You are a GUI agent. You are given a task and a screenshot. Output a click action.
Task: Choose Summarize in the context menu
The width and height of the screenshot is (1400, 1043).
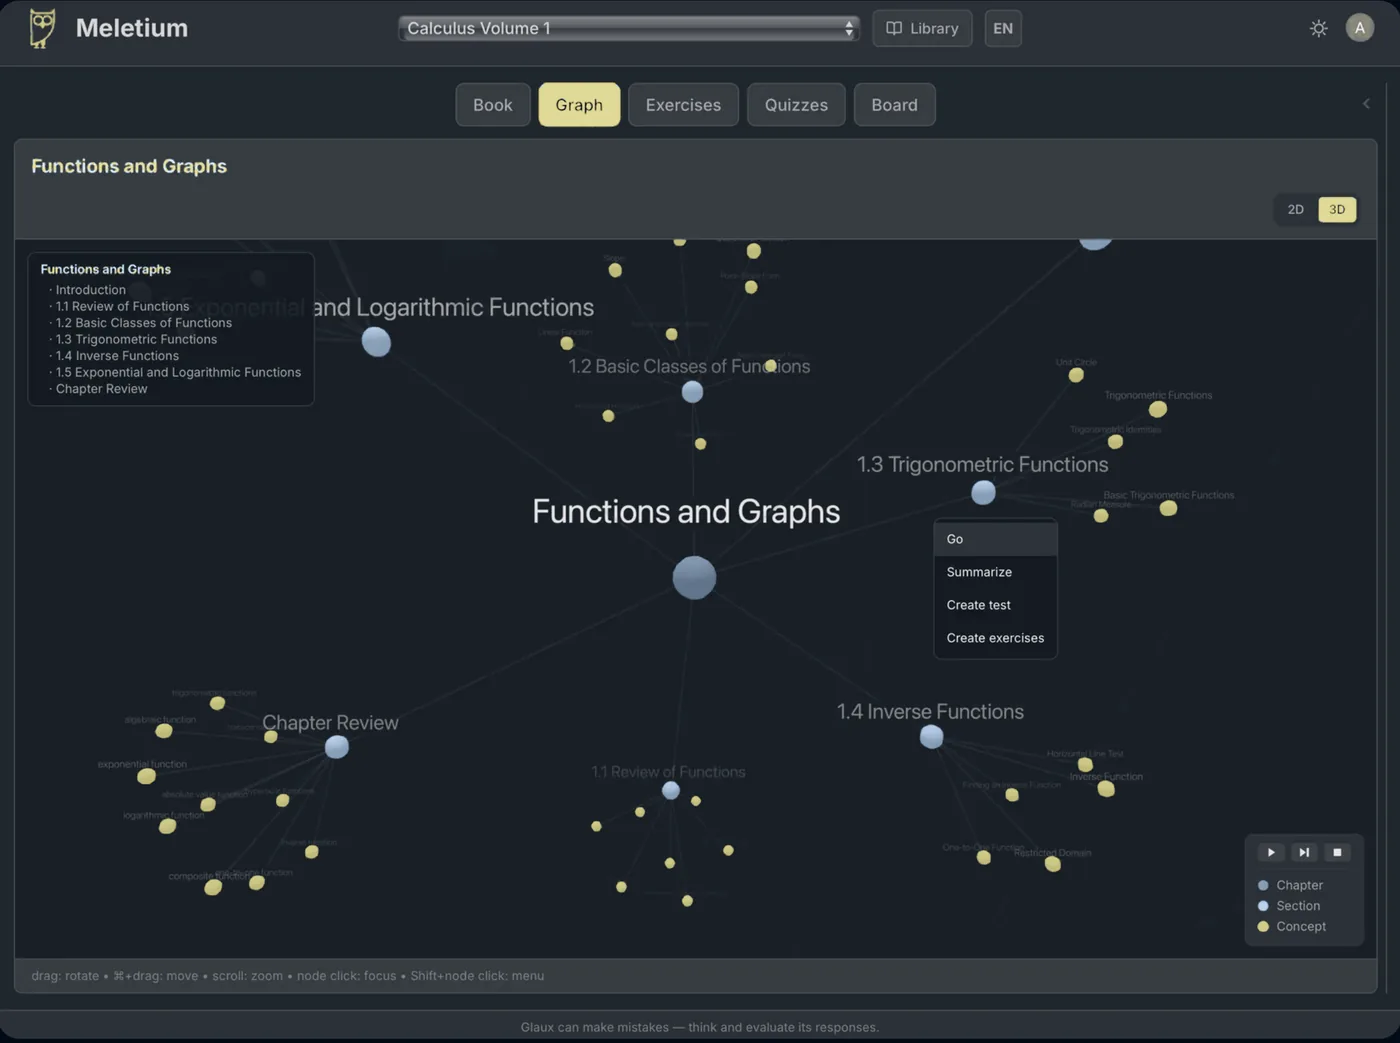(995, 572)
